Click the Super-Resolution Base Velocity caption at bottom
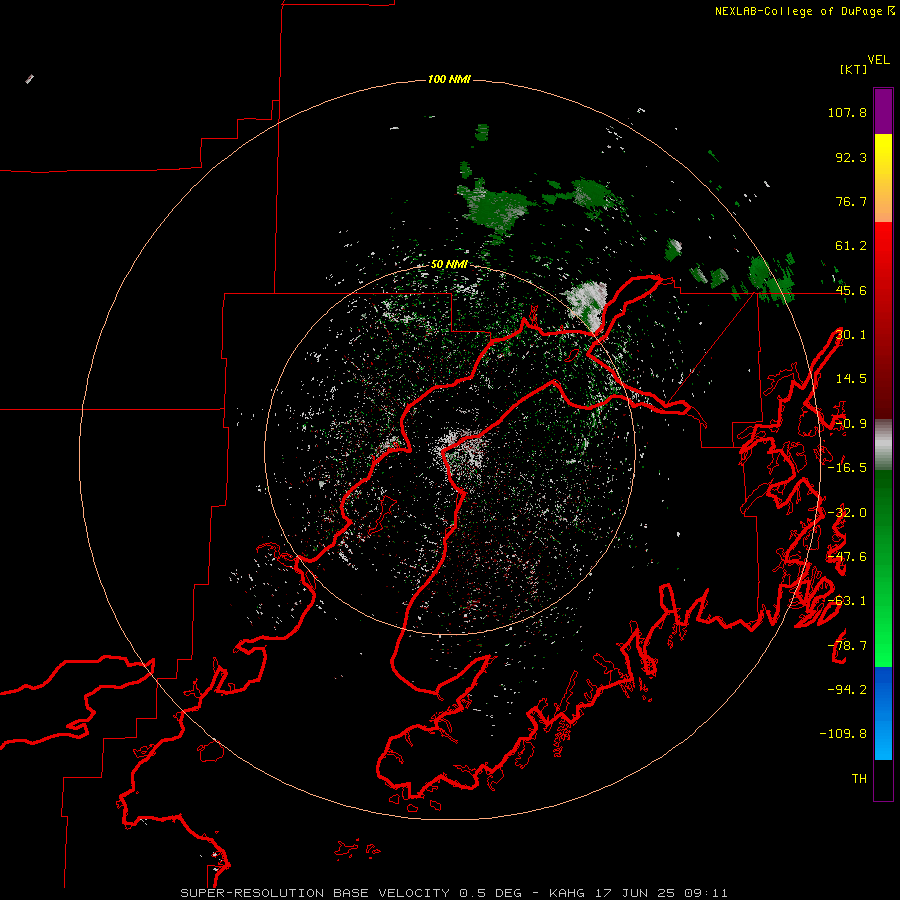 pos(454,893)
